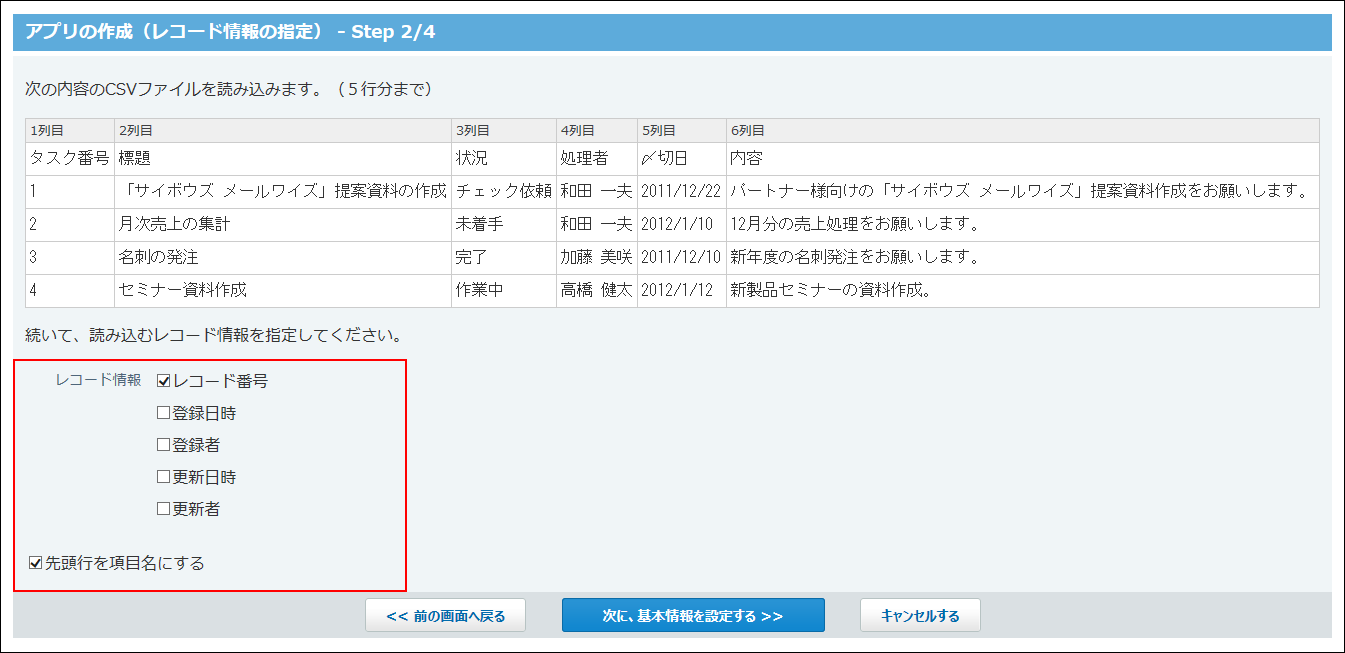Click 次に、基本情報を設定する >> button
The image size is (1345, 653).
pyautogui.click(x=693, y=615)
